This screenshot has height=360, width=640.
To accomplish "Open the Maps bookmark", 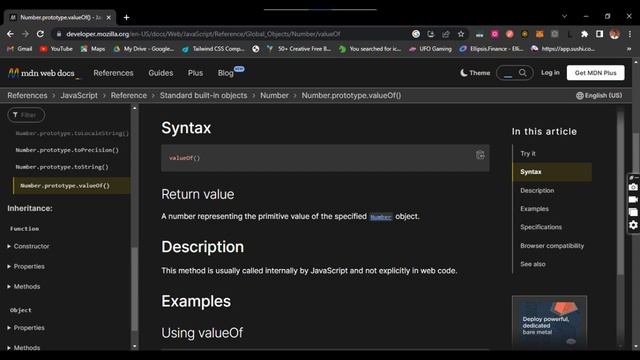I will click(x=93, y=49).
